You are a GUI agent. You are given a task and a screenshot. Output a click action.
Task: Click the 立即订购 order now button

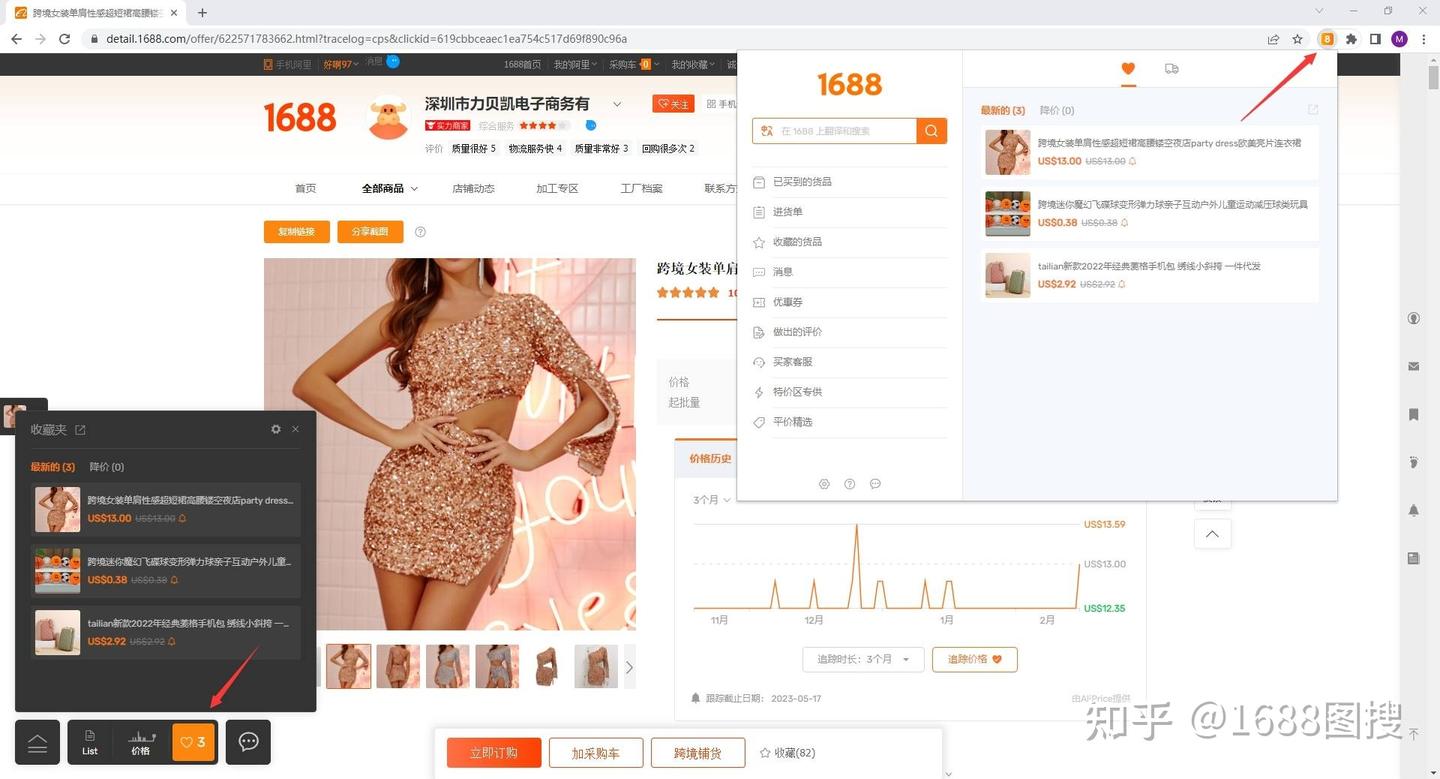pyautogui.click(x=493, y=753)
